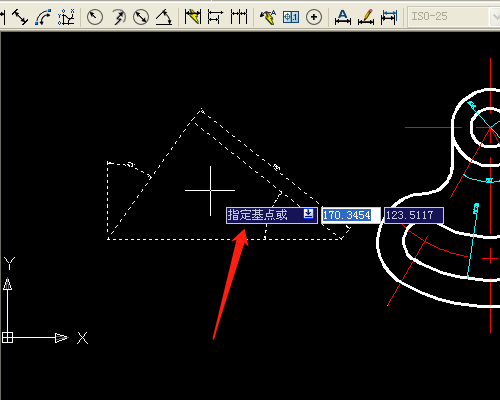Pick the Radius dimension tool
Image resolution: width=500 pixels, height=400 pixels.
click(x=95, y=17)
